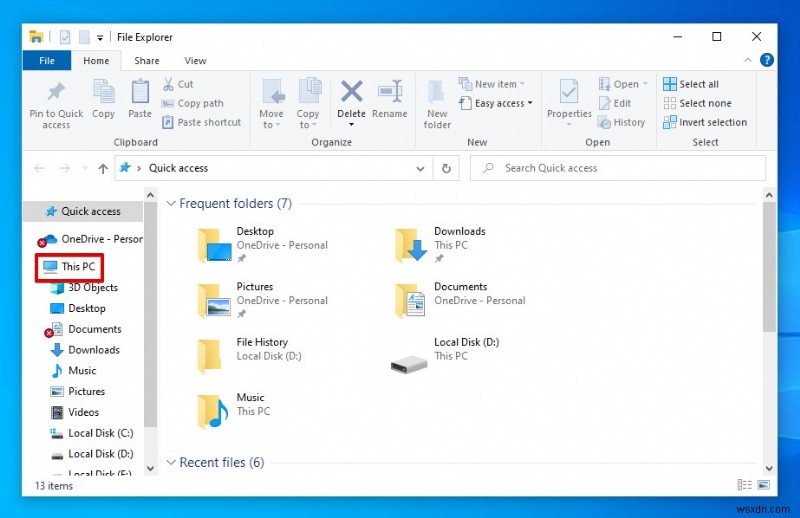Click Edit in the Open group
Image resolution: width=800 pixels, height=518 pixels.
point(615,103)
